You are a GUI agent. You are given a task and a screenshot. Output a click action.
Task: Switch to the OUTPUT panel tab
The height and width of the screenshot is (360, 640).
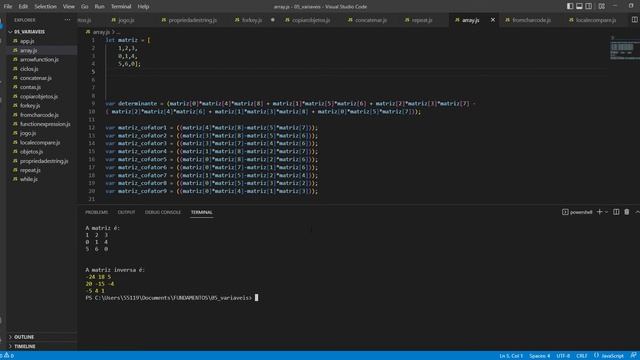(126, 212)
